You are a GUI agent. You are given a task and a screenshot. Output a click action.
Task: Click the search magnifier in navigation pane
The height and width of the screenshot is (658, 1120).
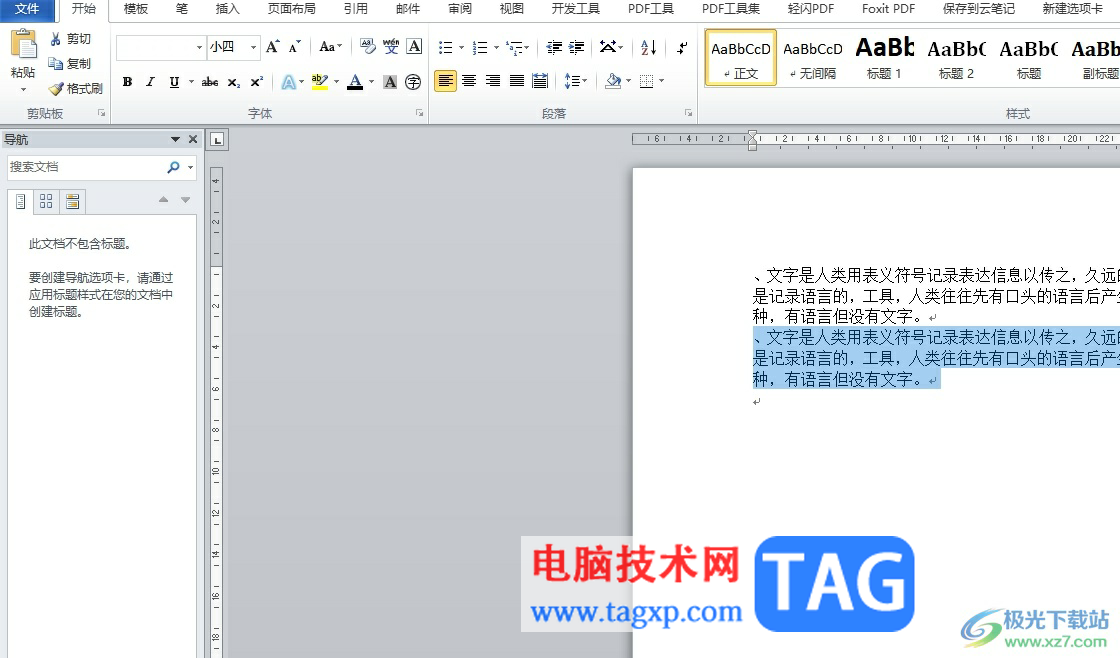click(x=173, y=167)
